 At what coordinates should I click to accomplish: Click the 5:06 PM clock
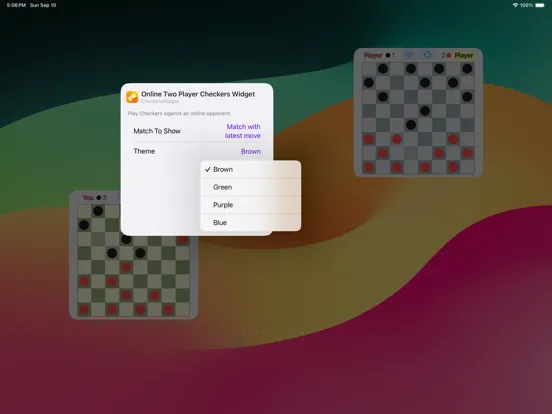16,5
